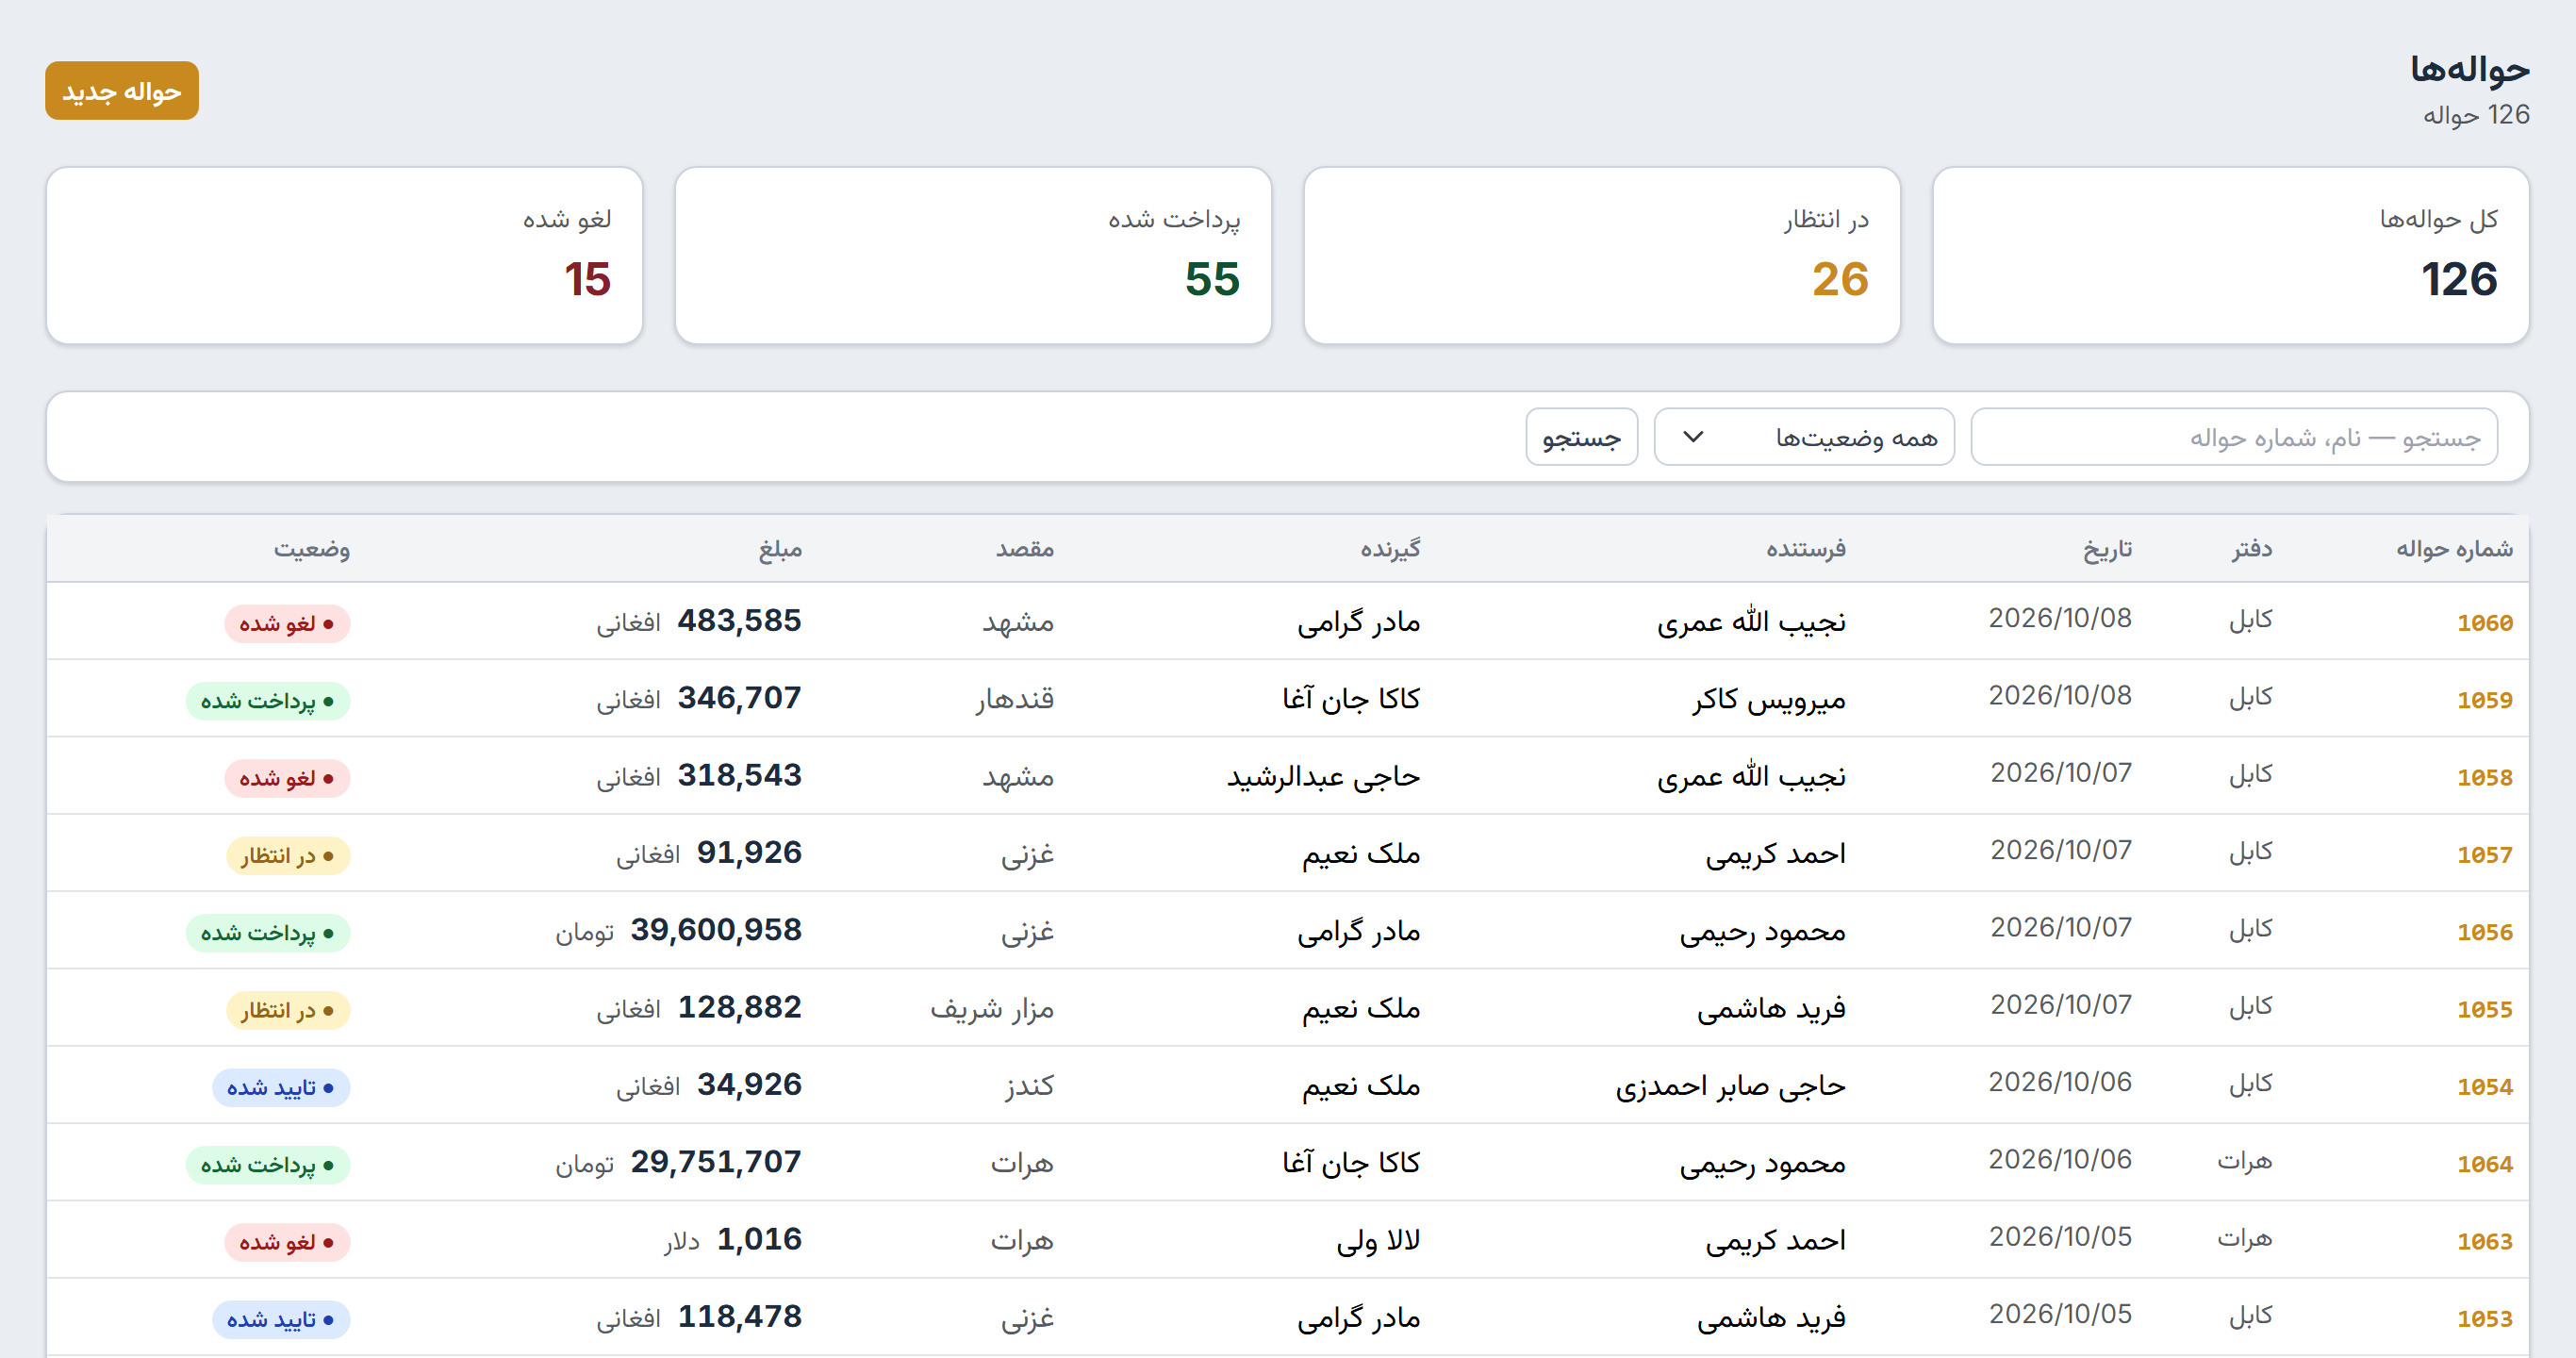Open hawala number 1064 link
Viewport: 2576px width, 1358px height.
[x=2484, y=1164]
